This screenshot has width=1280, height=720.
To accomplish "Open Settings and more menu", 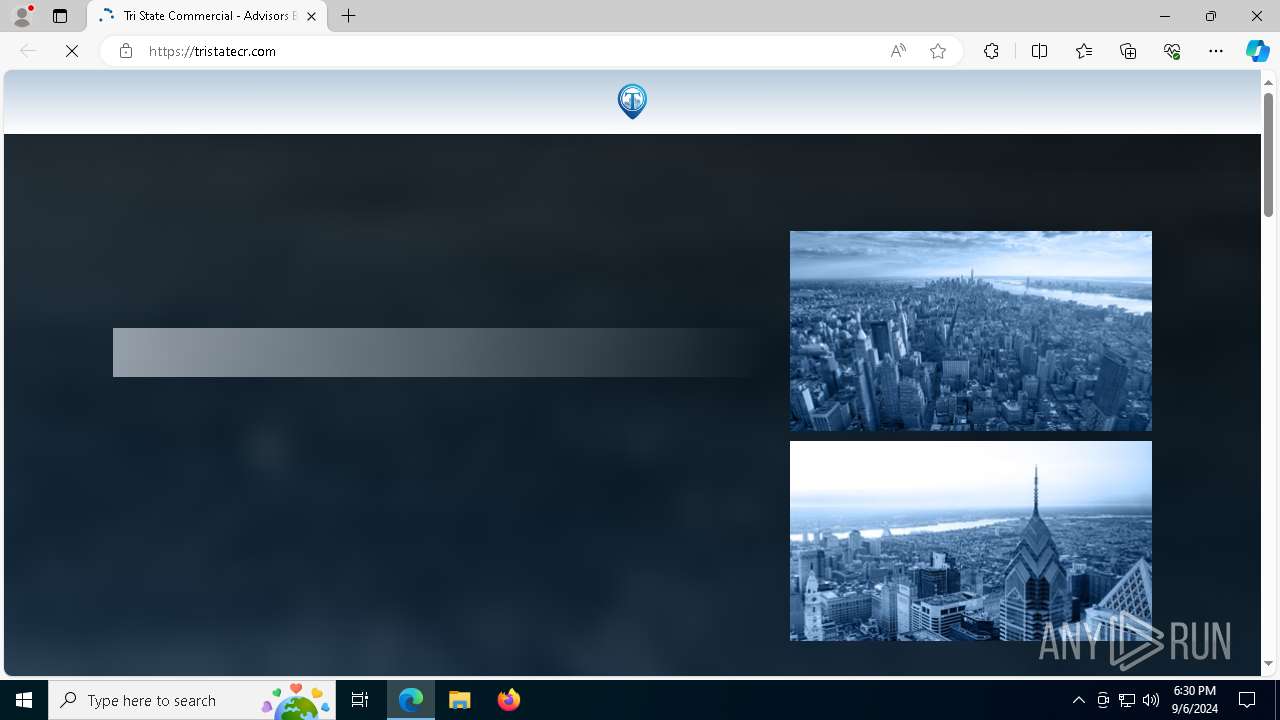I will (1216, 51).
